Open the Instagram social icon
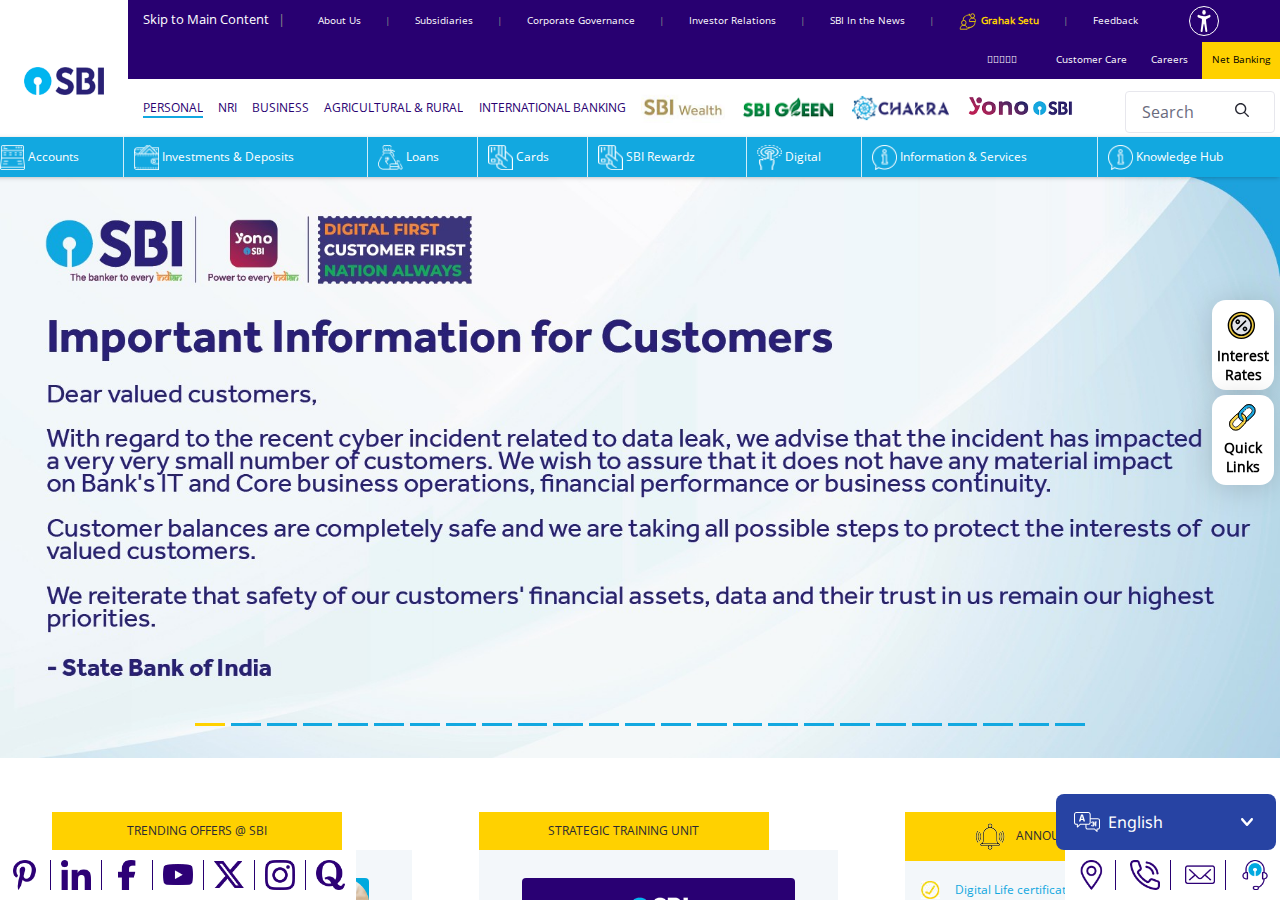 tap(280, 875)
